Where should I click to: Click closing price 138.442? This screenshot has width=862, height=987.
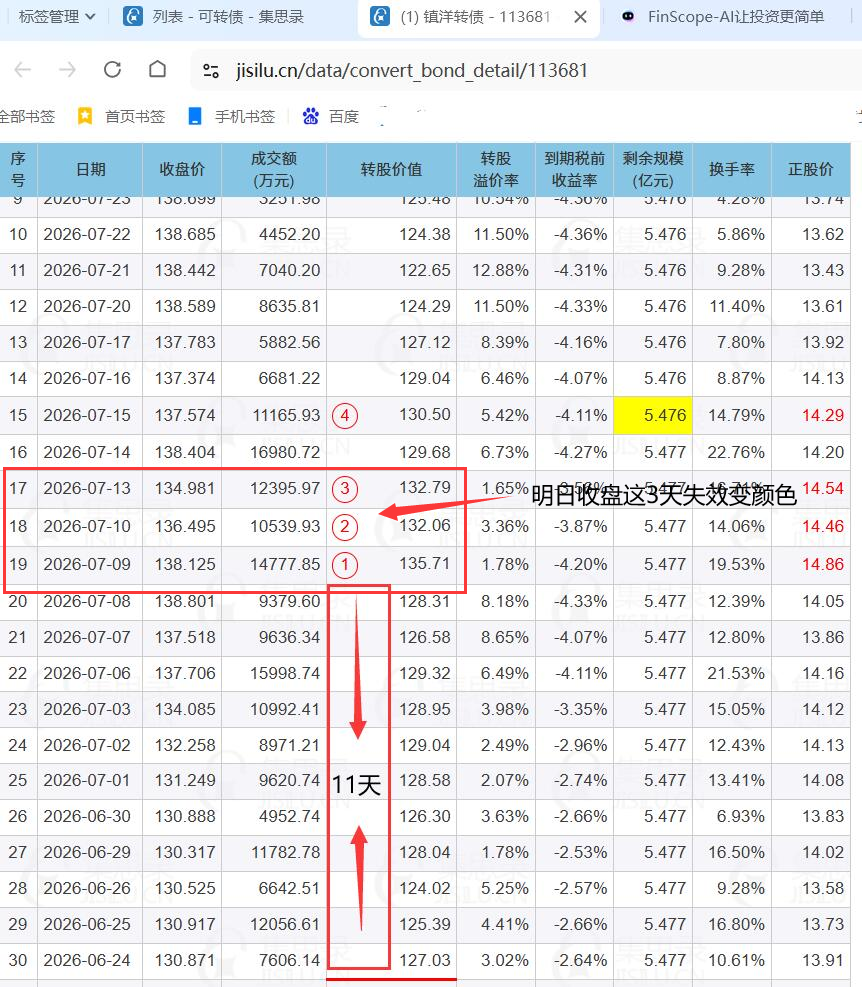pyautogui.click(x=185, y=271)
